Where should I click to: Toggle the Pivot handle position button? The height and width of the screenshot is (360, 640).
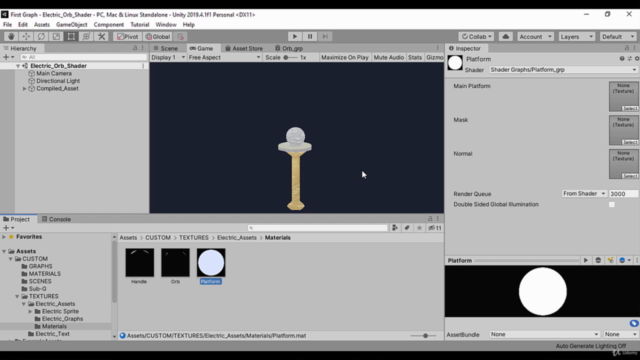coord(128,37)
